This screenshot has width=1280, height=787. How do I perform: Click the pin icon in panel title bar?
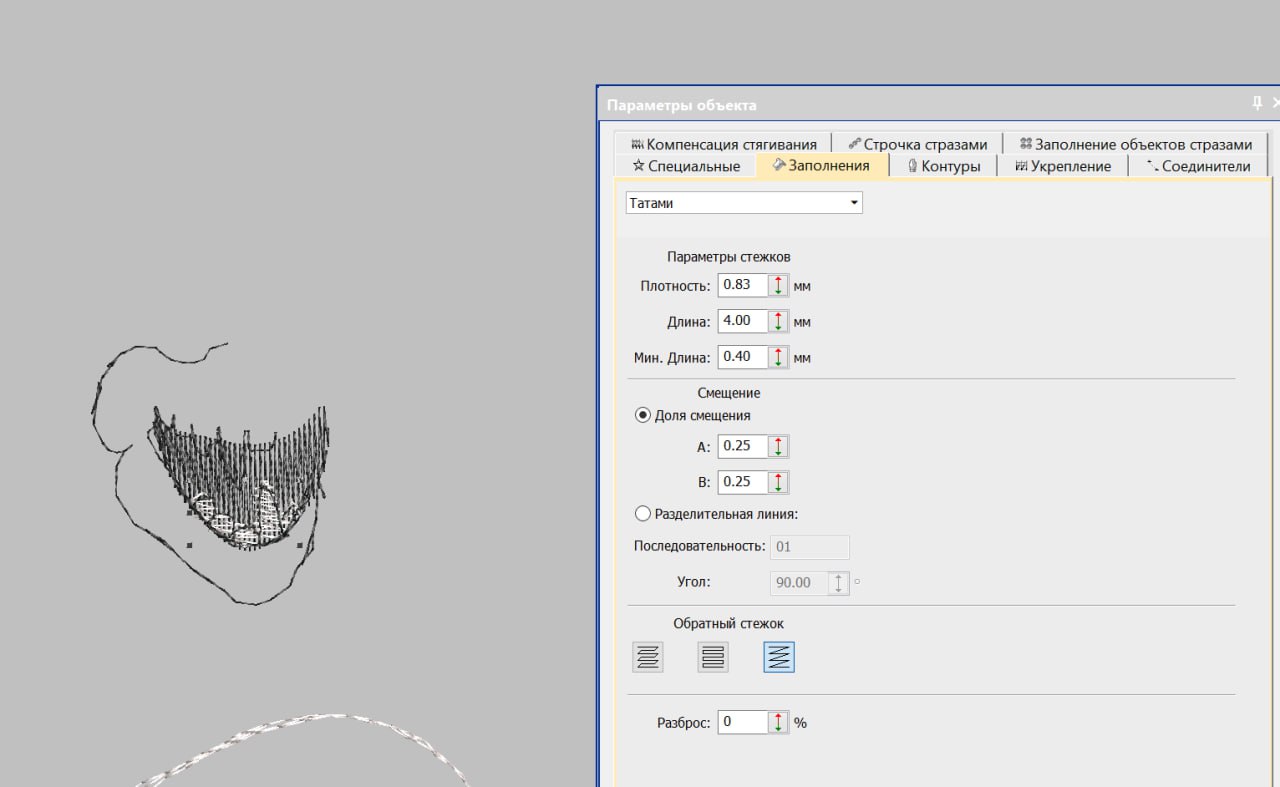click(x=1257, y=104)
